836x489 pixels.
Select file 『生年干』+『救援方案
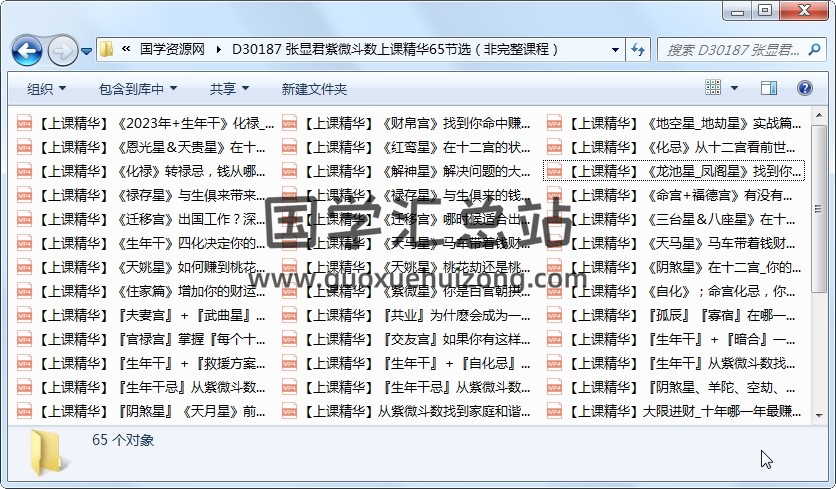click(141, 363)
